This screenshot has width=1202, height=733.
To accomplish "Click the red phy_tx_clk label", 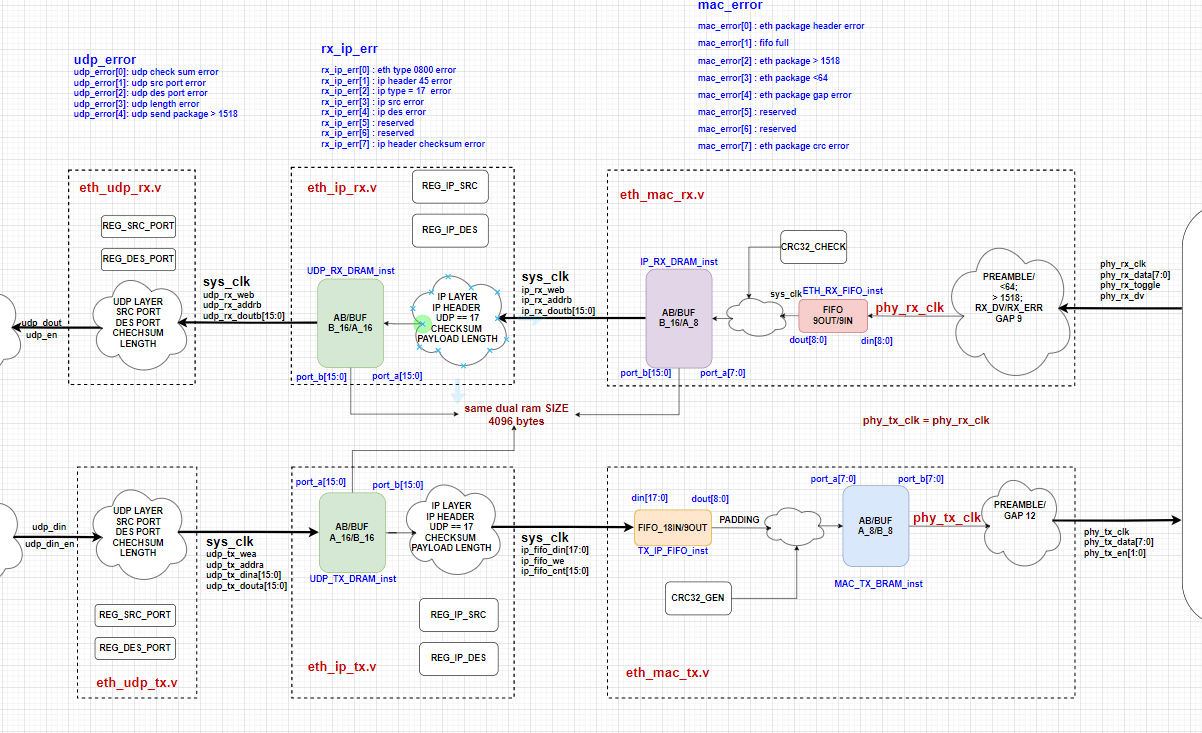I will pos(947,518).
